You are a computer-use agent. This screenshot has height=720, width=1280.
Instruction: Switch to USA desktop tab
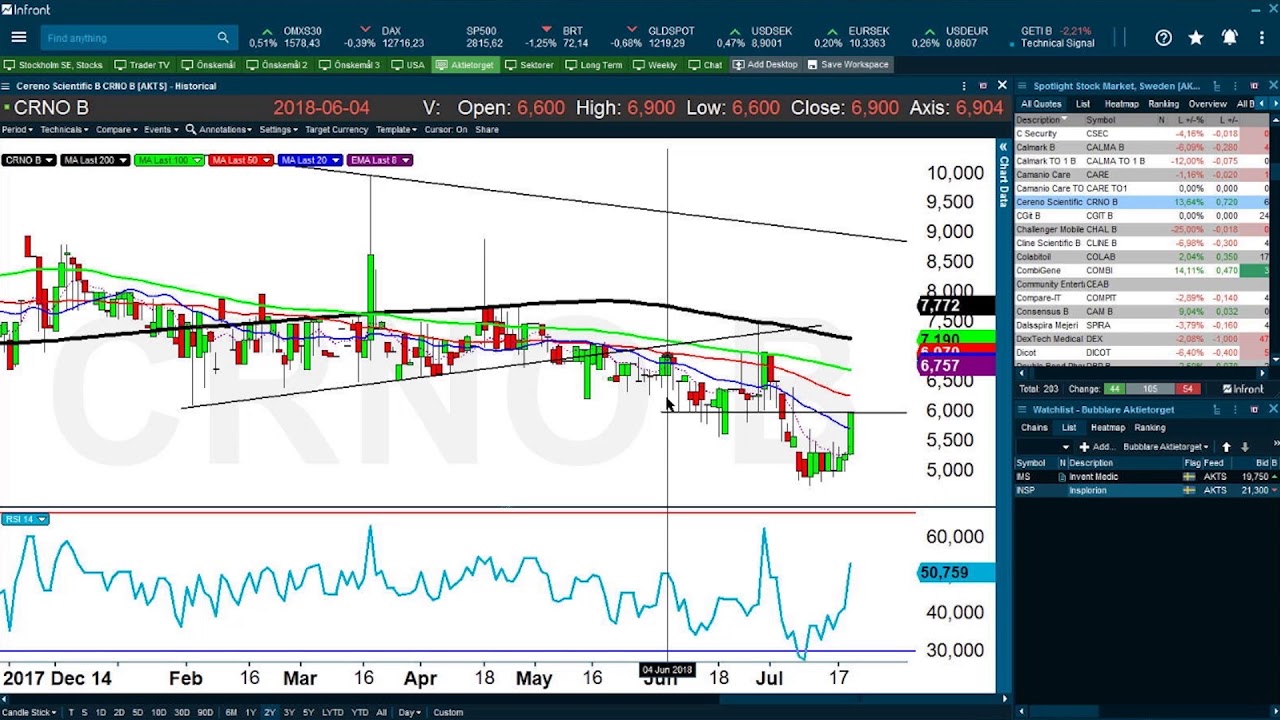tap(409, 64)
